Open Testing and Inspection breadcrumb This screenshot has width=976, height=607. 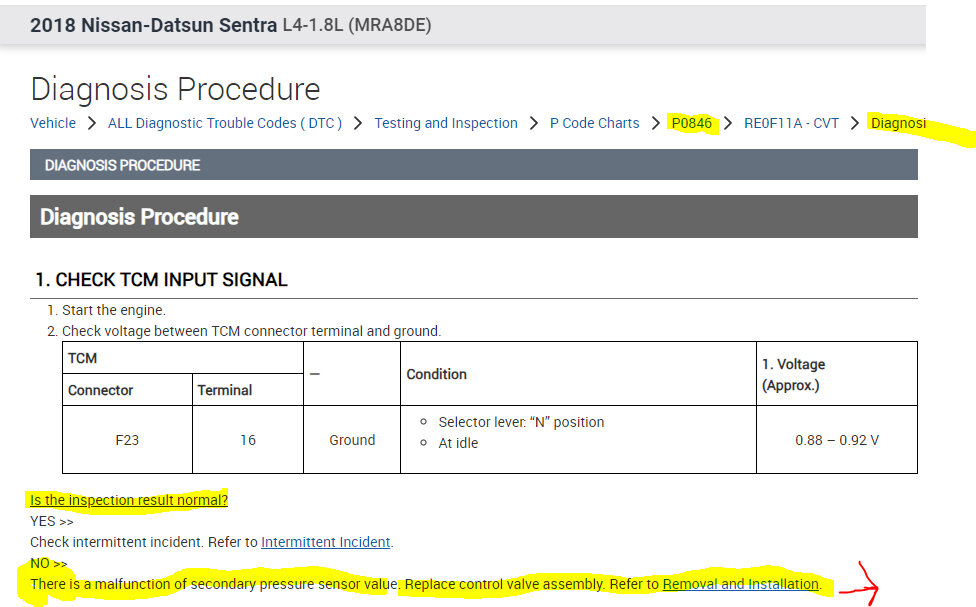446,123
